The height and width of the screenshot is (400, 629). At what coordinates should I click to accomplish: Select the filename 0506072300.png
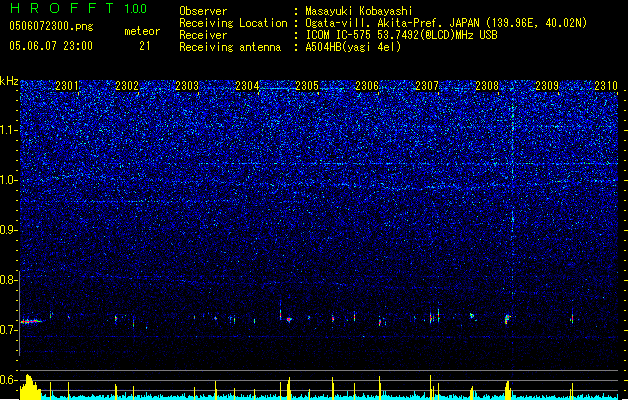click(51, 26)
